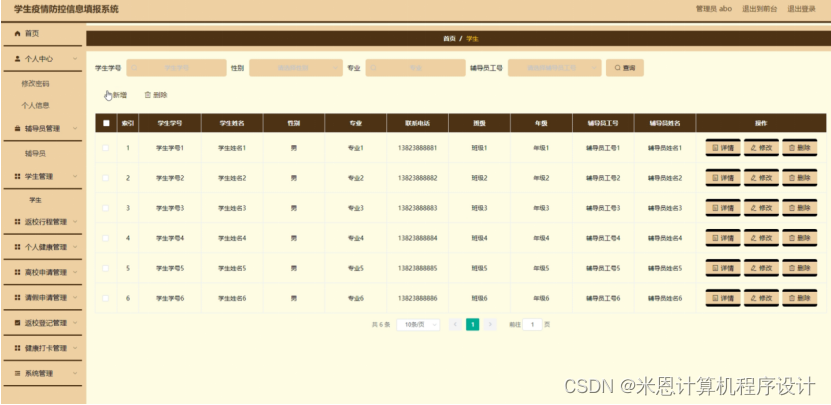
Task: Open 个人信息 in the sidebar
Action: [x=36, y=105]
